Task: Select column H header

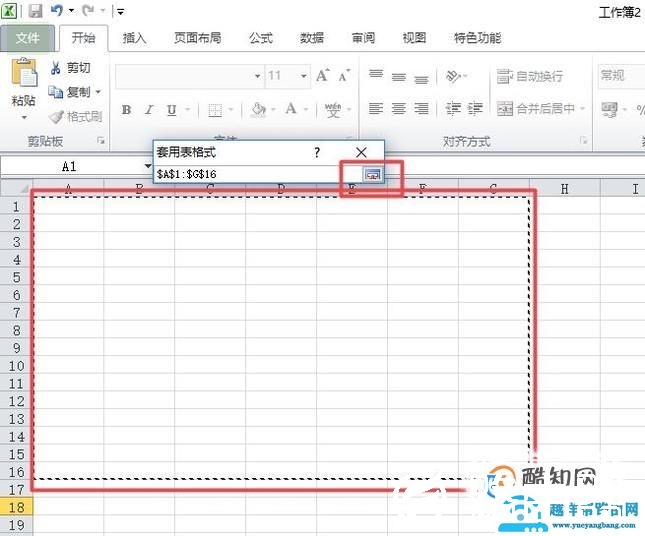Action: coord(565,189)
